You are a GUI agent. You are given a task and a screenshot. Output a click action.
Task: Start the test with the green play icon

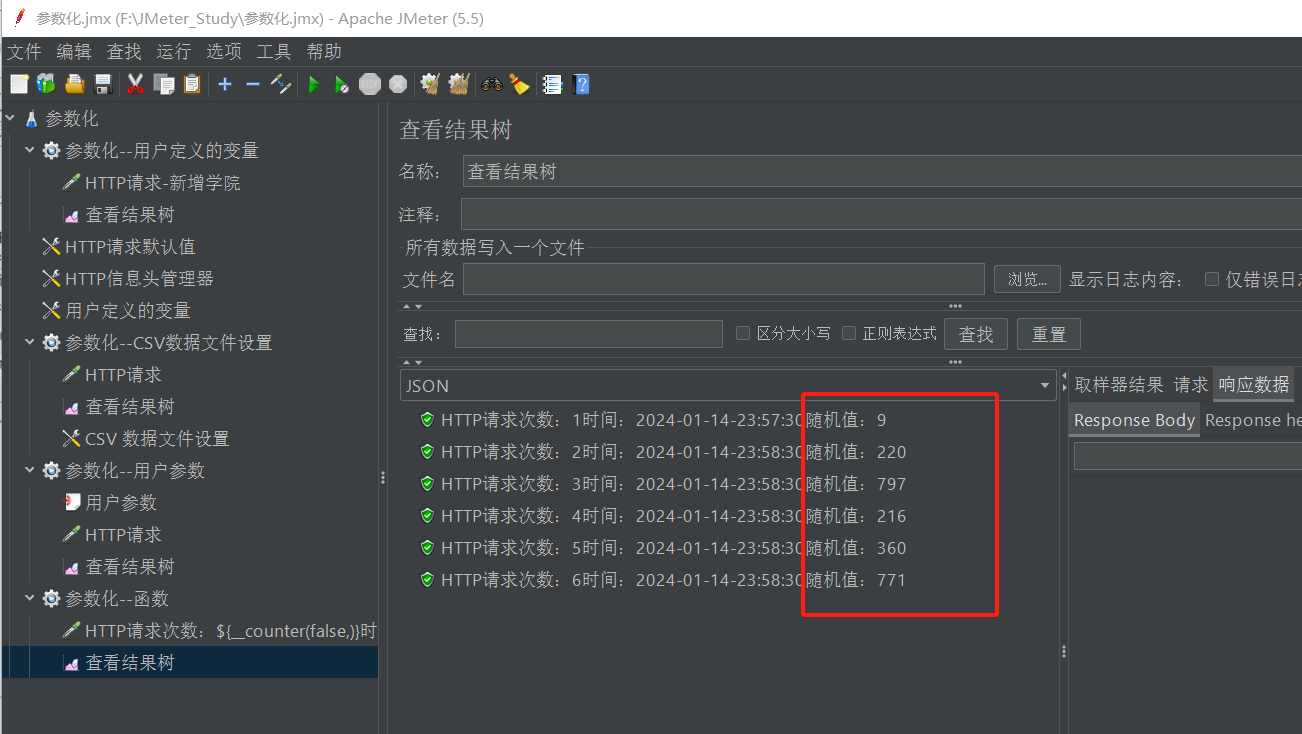[x=314, y=85]
